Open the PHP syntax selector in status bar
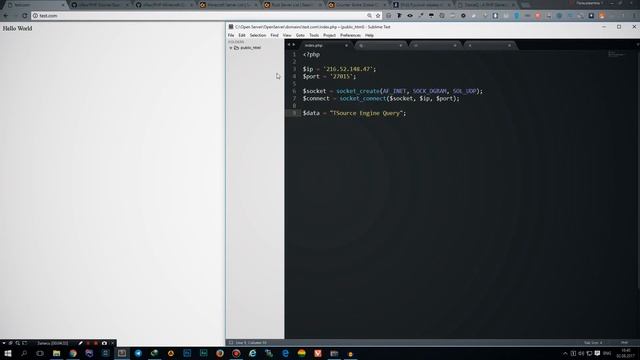Image resolution: width=640 pixels, height=360 pixels. click(x=624, y=343)
